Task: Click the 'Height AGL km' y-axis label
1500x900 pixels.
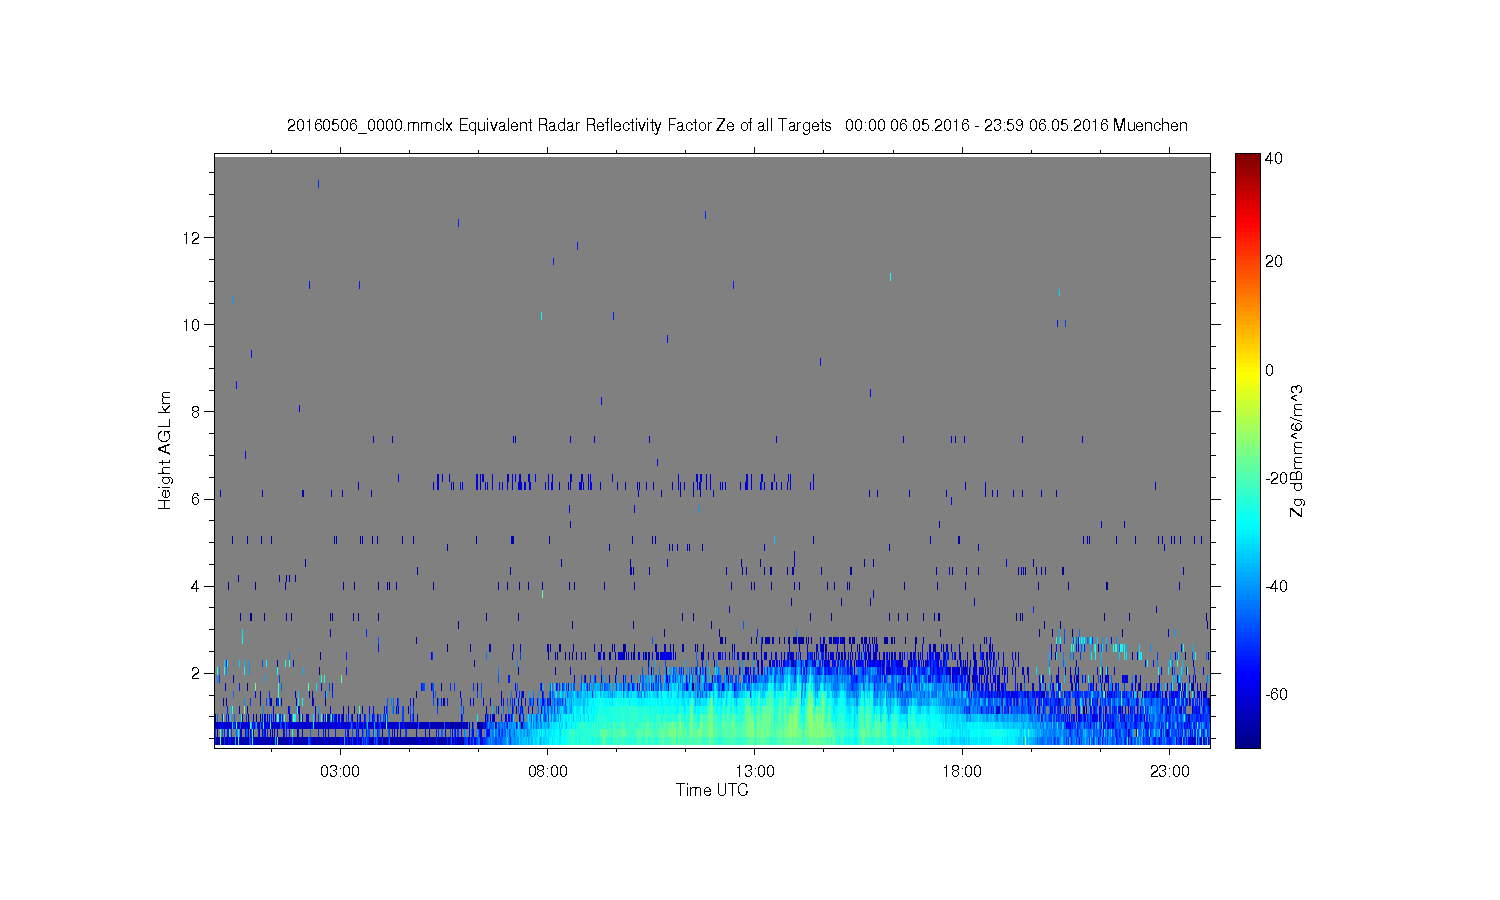Action: click(x=165, y=450)
